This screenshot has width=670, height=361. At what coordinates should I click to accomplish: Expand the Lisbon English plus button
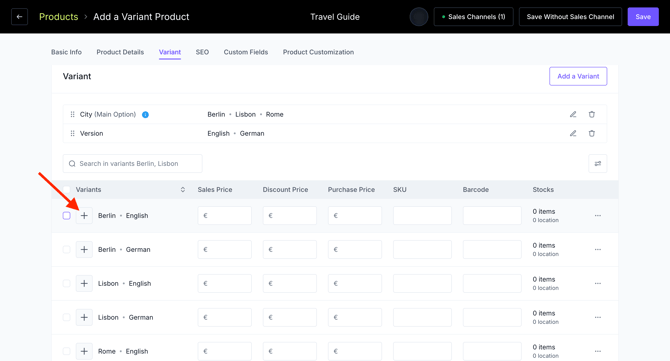point(84,284)
